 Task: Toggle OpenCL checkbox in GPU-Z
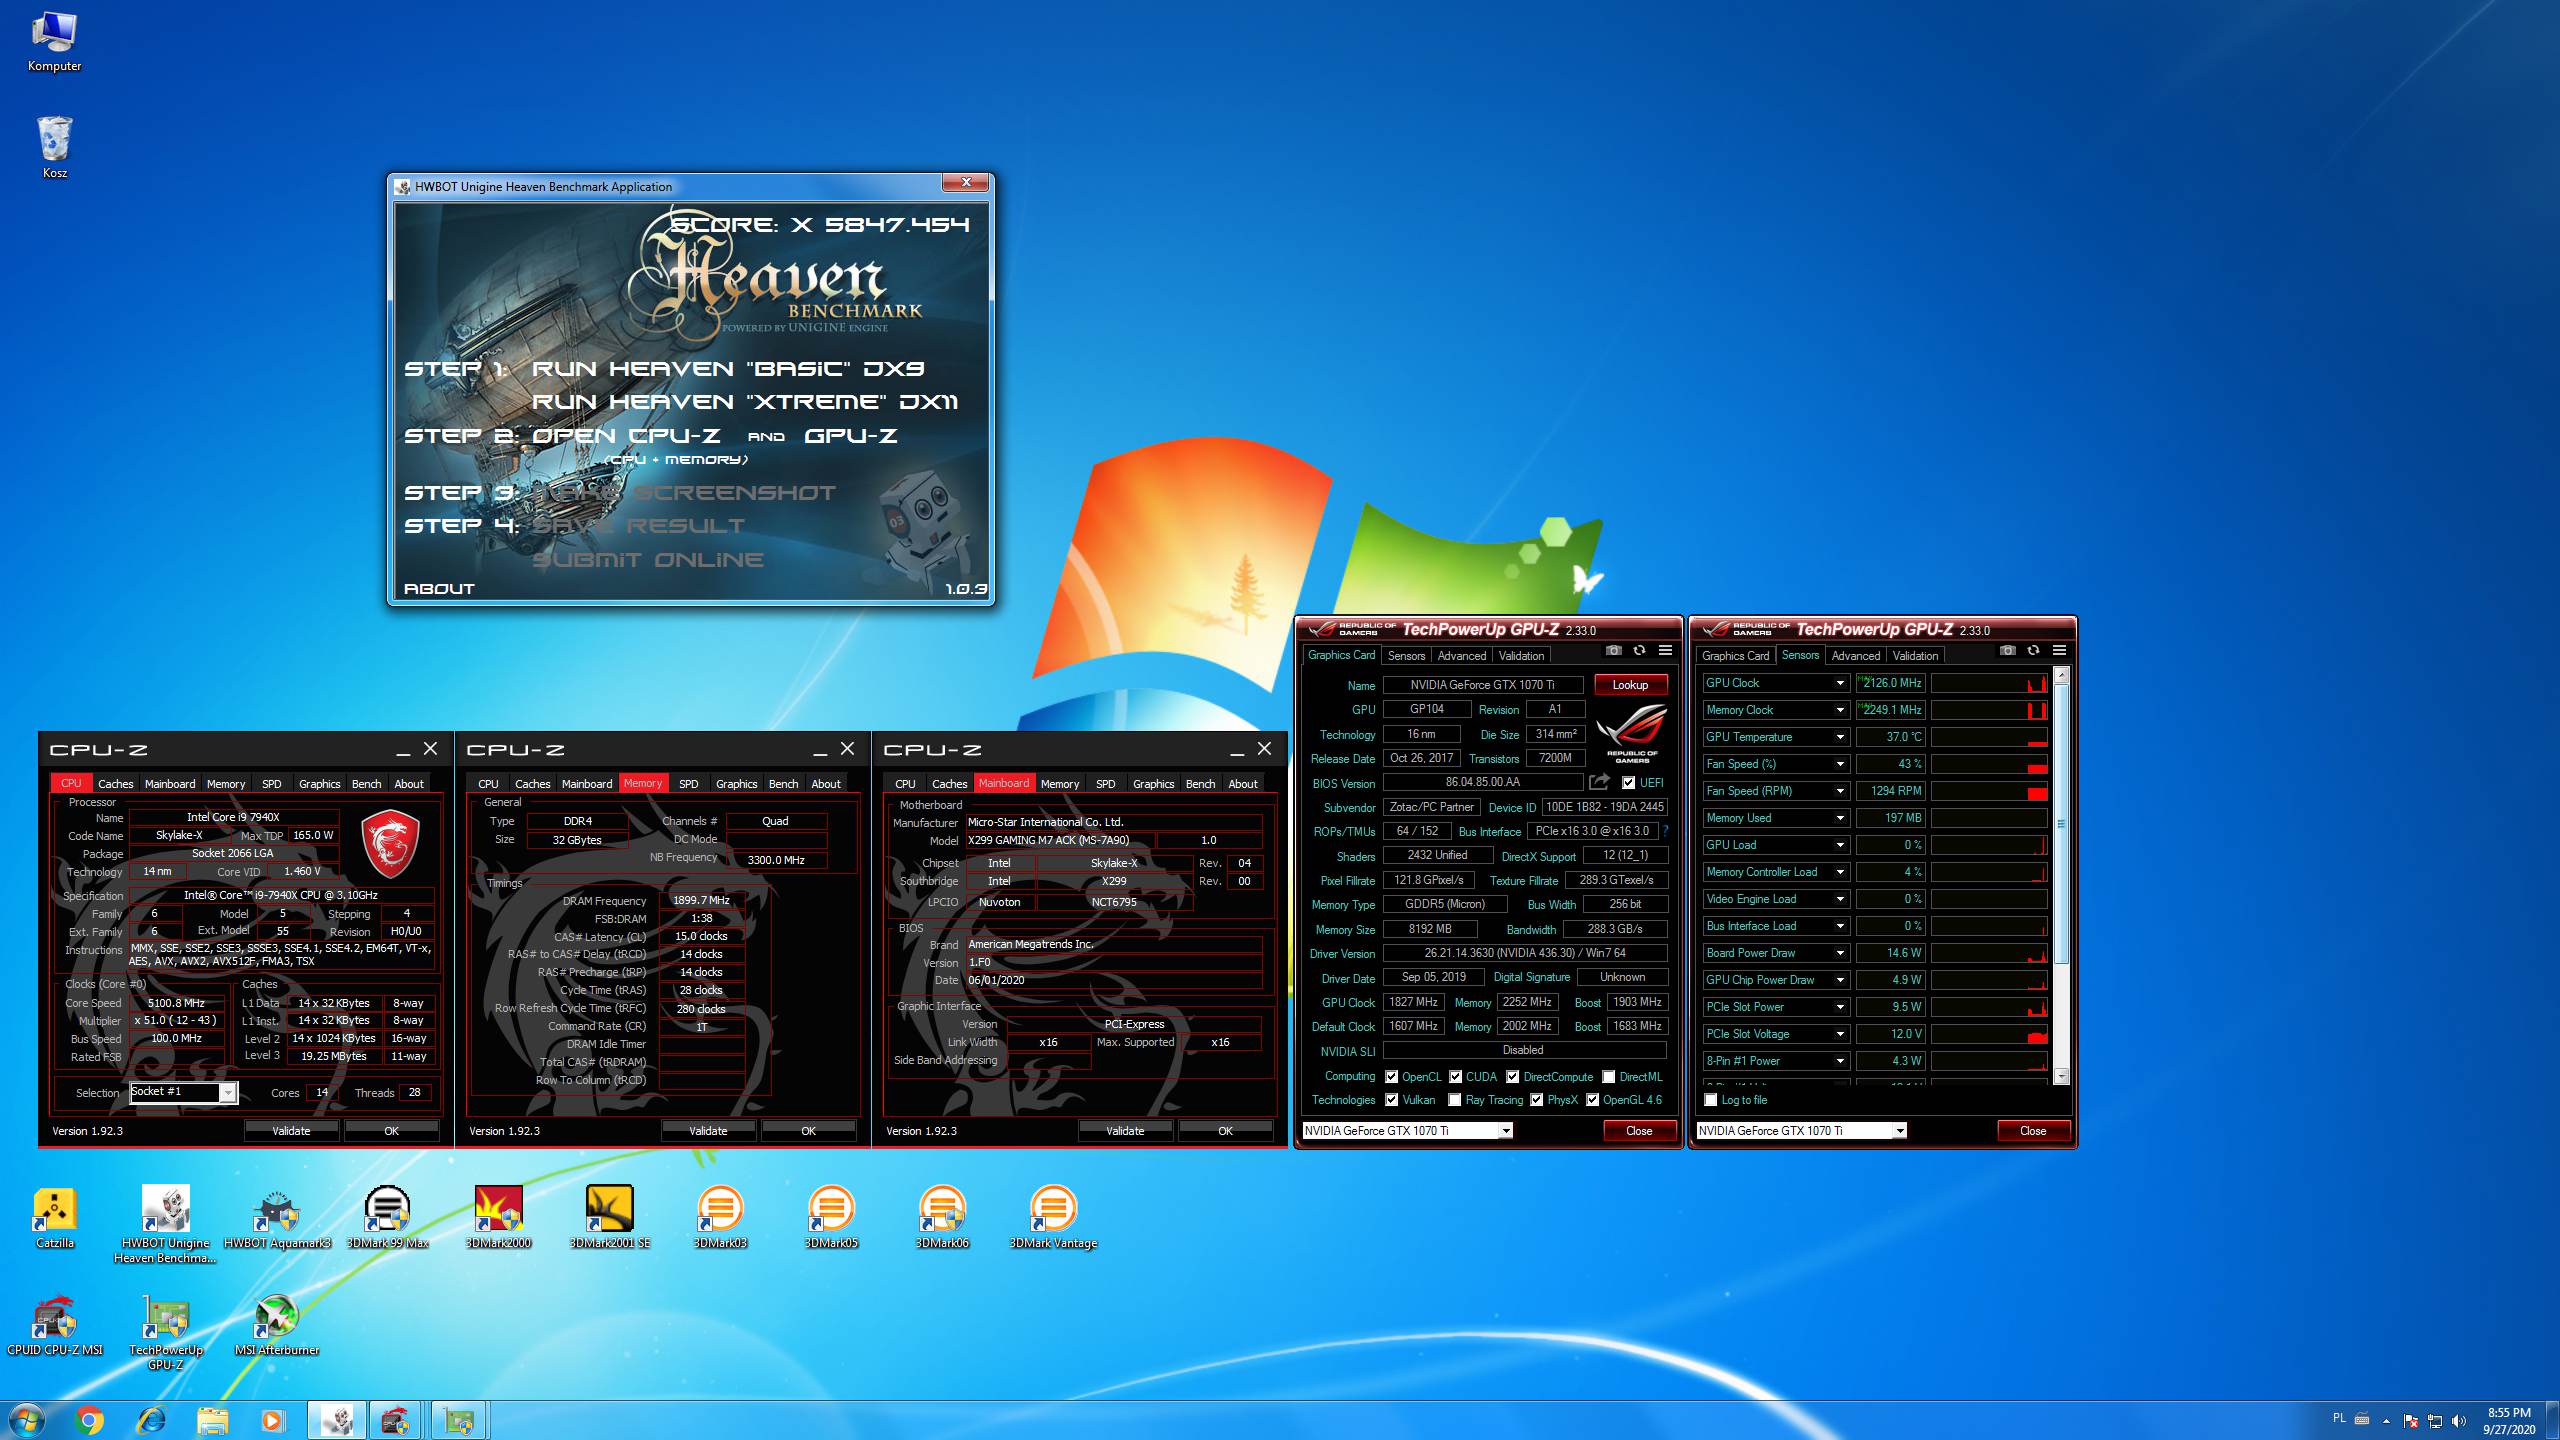click(x=1391, y=1077)
